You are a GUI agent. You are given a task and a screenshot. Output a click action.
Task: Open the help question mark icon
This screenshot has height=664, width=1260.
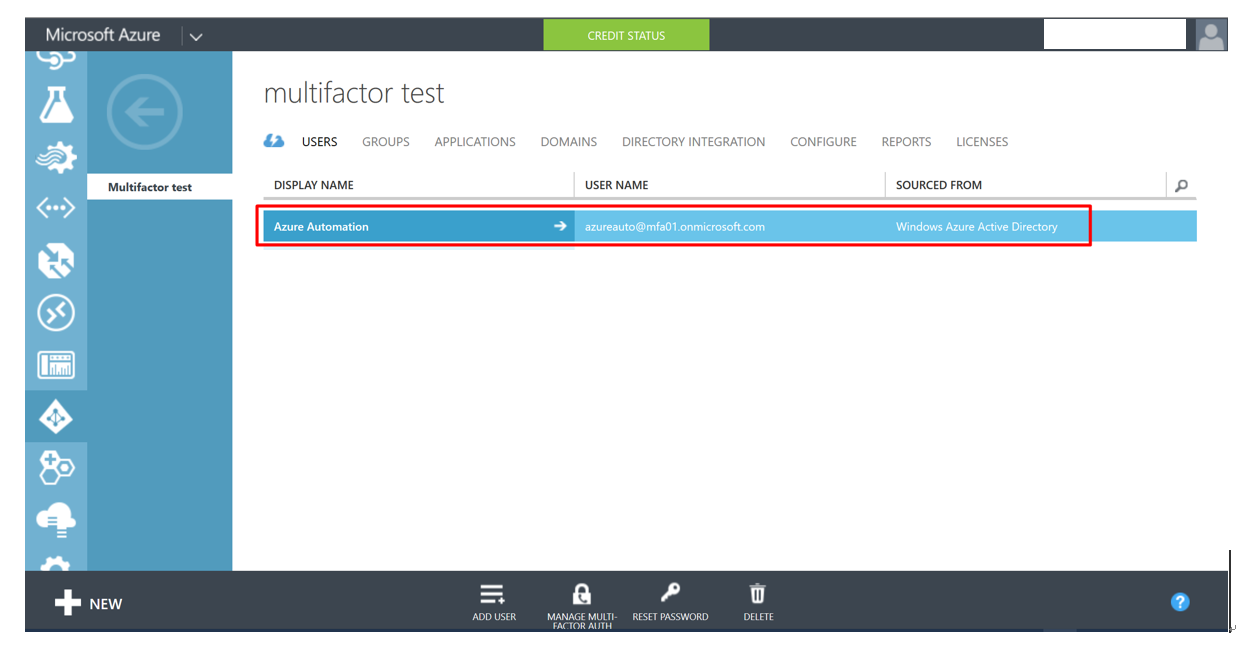1180,602
